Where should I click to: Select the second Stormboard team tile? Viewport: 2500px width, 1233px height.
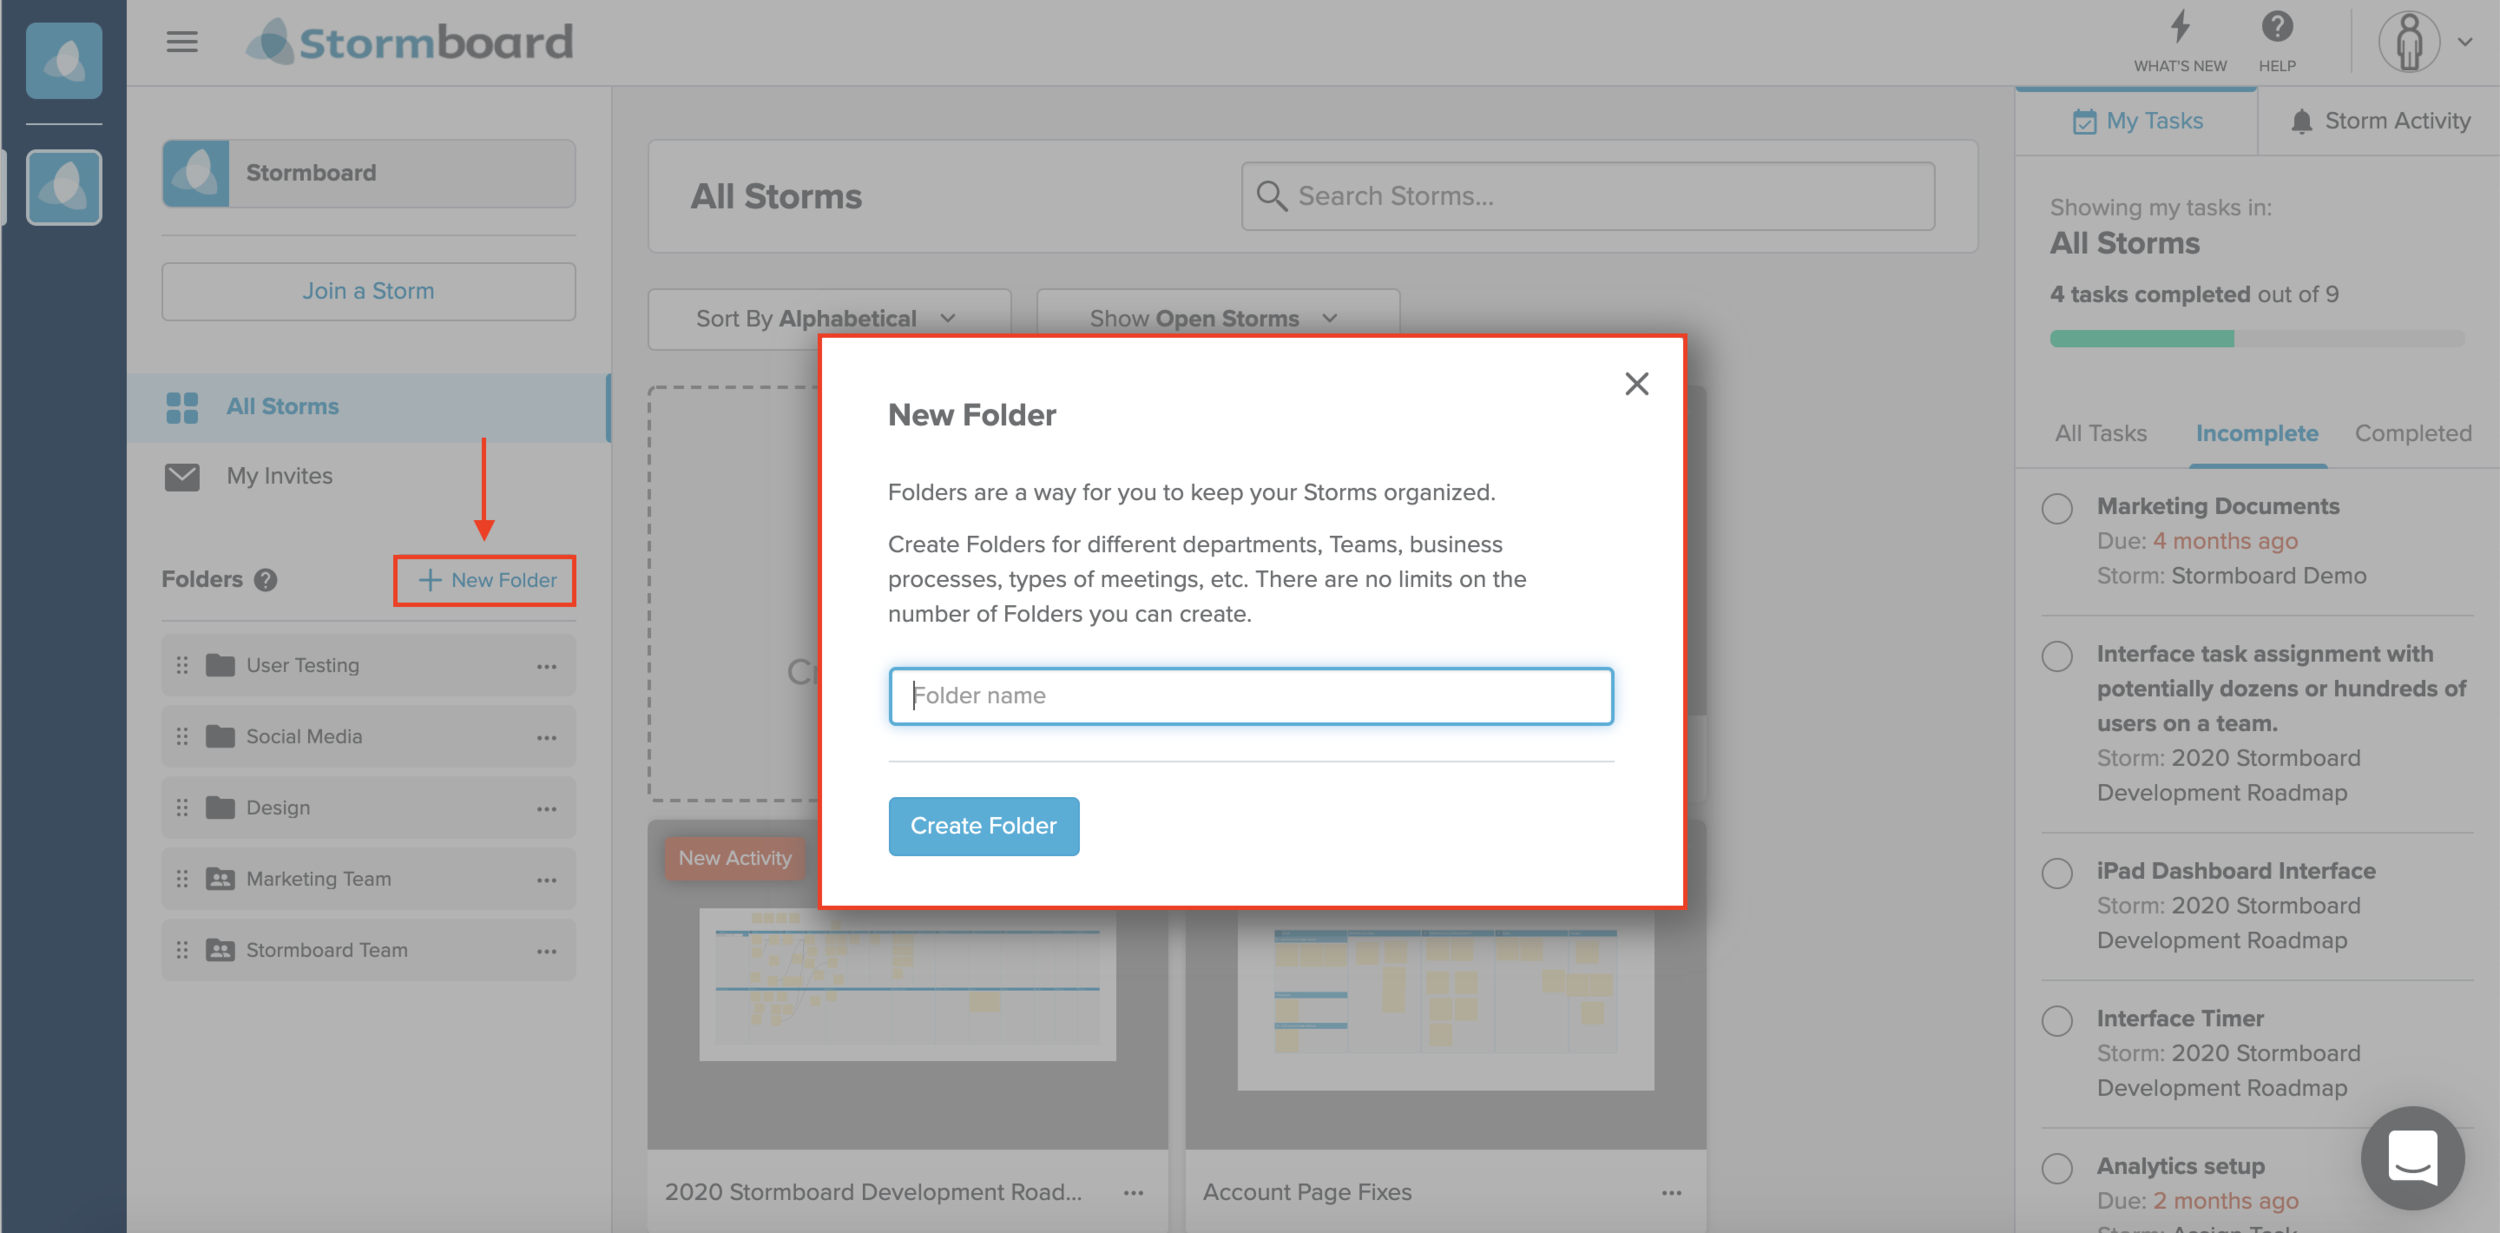[64, 187]
